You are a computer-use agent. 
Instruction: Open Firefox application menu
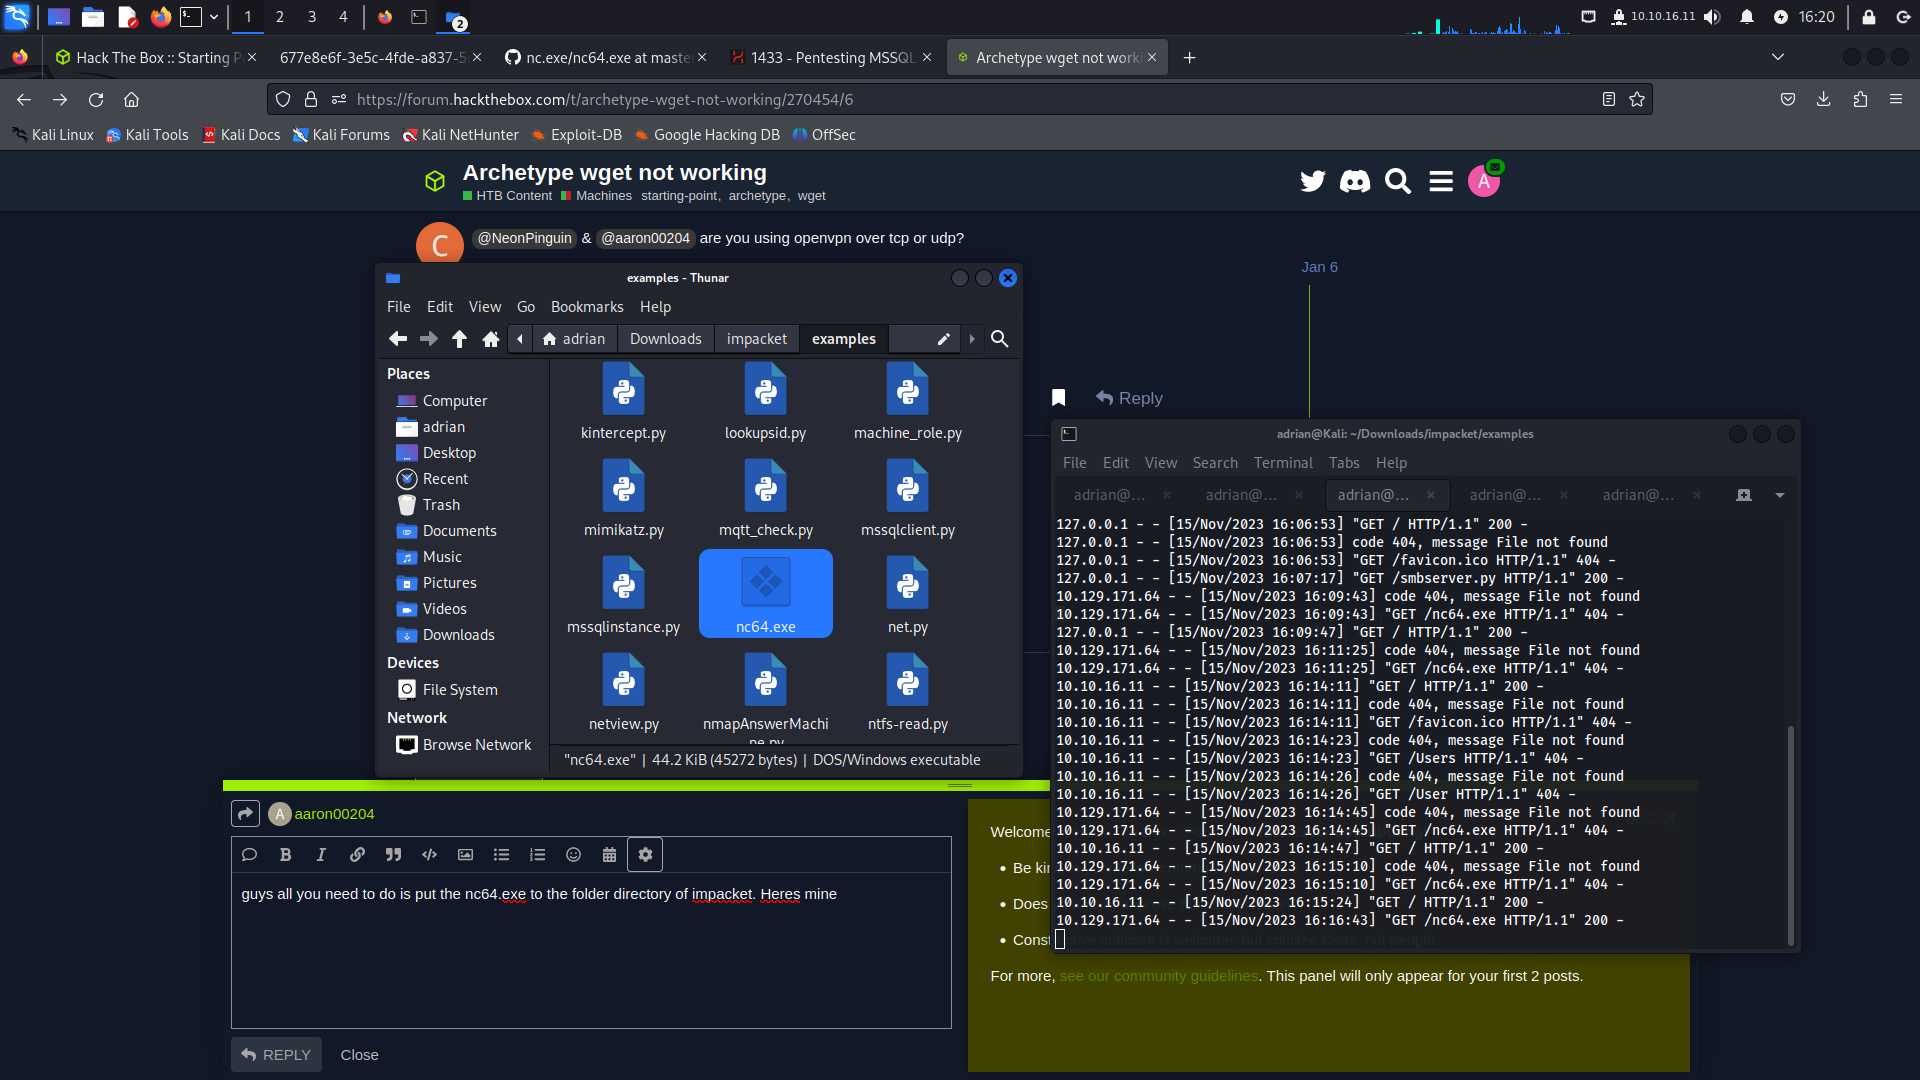click(1896, 99)
